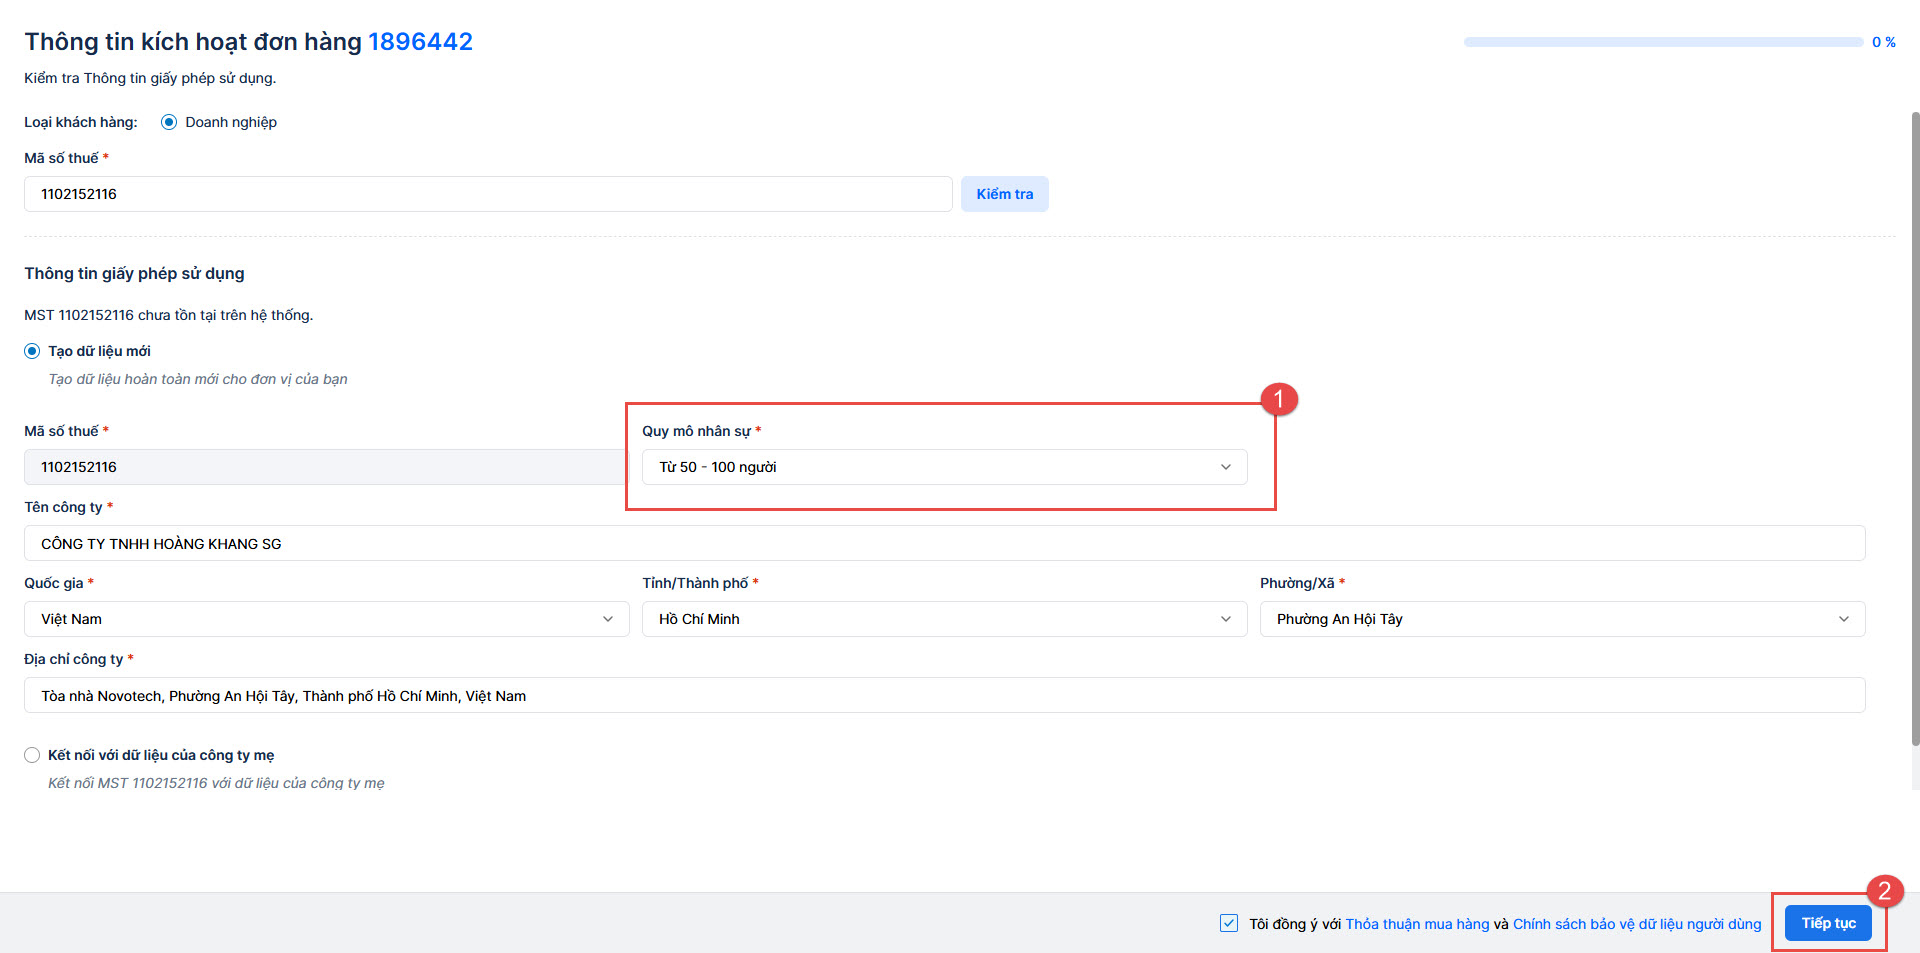Expand the Quốc gia dropdown
1920x953 pixels.
coord(326,619)
